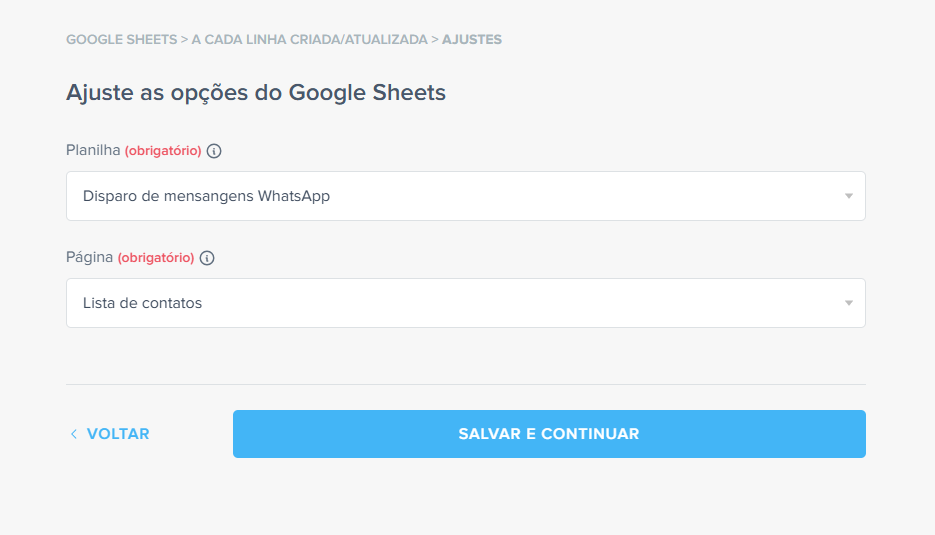Viewport: 935px width, 535px height.
Task: Click the info icon beside Planilha
Action: click(214, 151)
